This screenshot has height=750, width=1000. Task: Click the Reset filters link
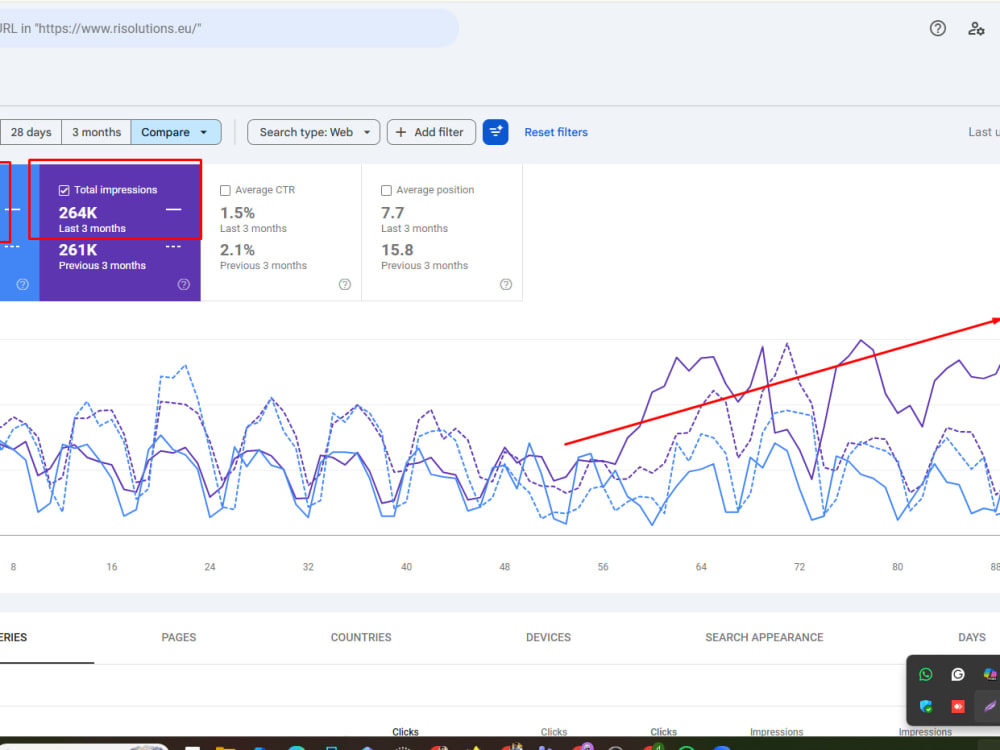click(x=556, y=132)
